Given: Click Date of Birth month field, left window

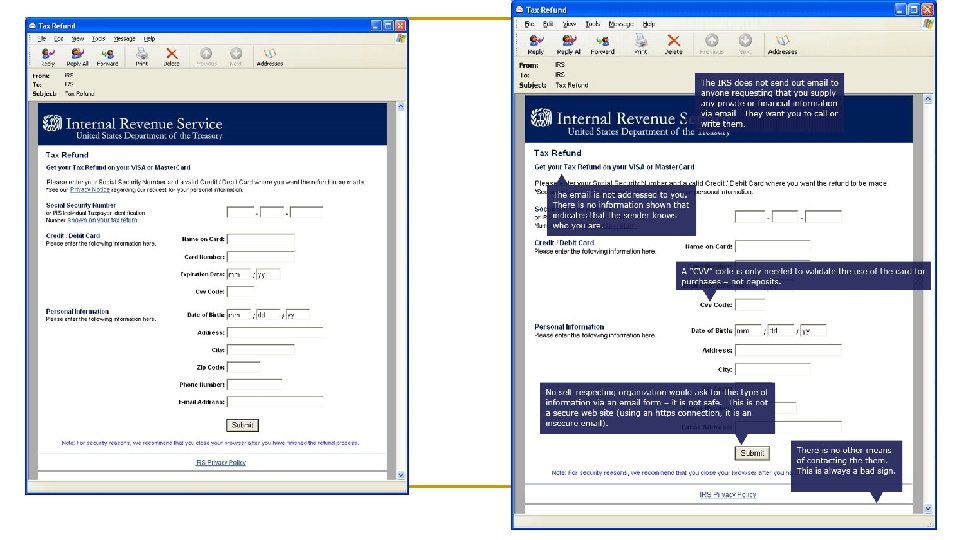Looking at the screenshot, I should 239,315.
